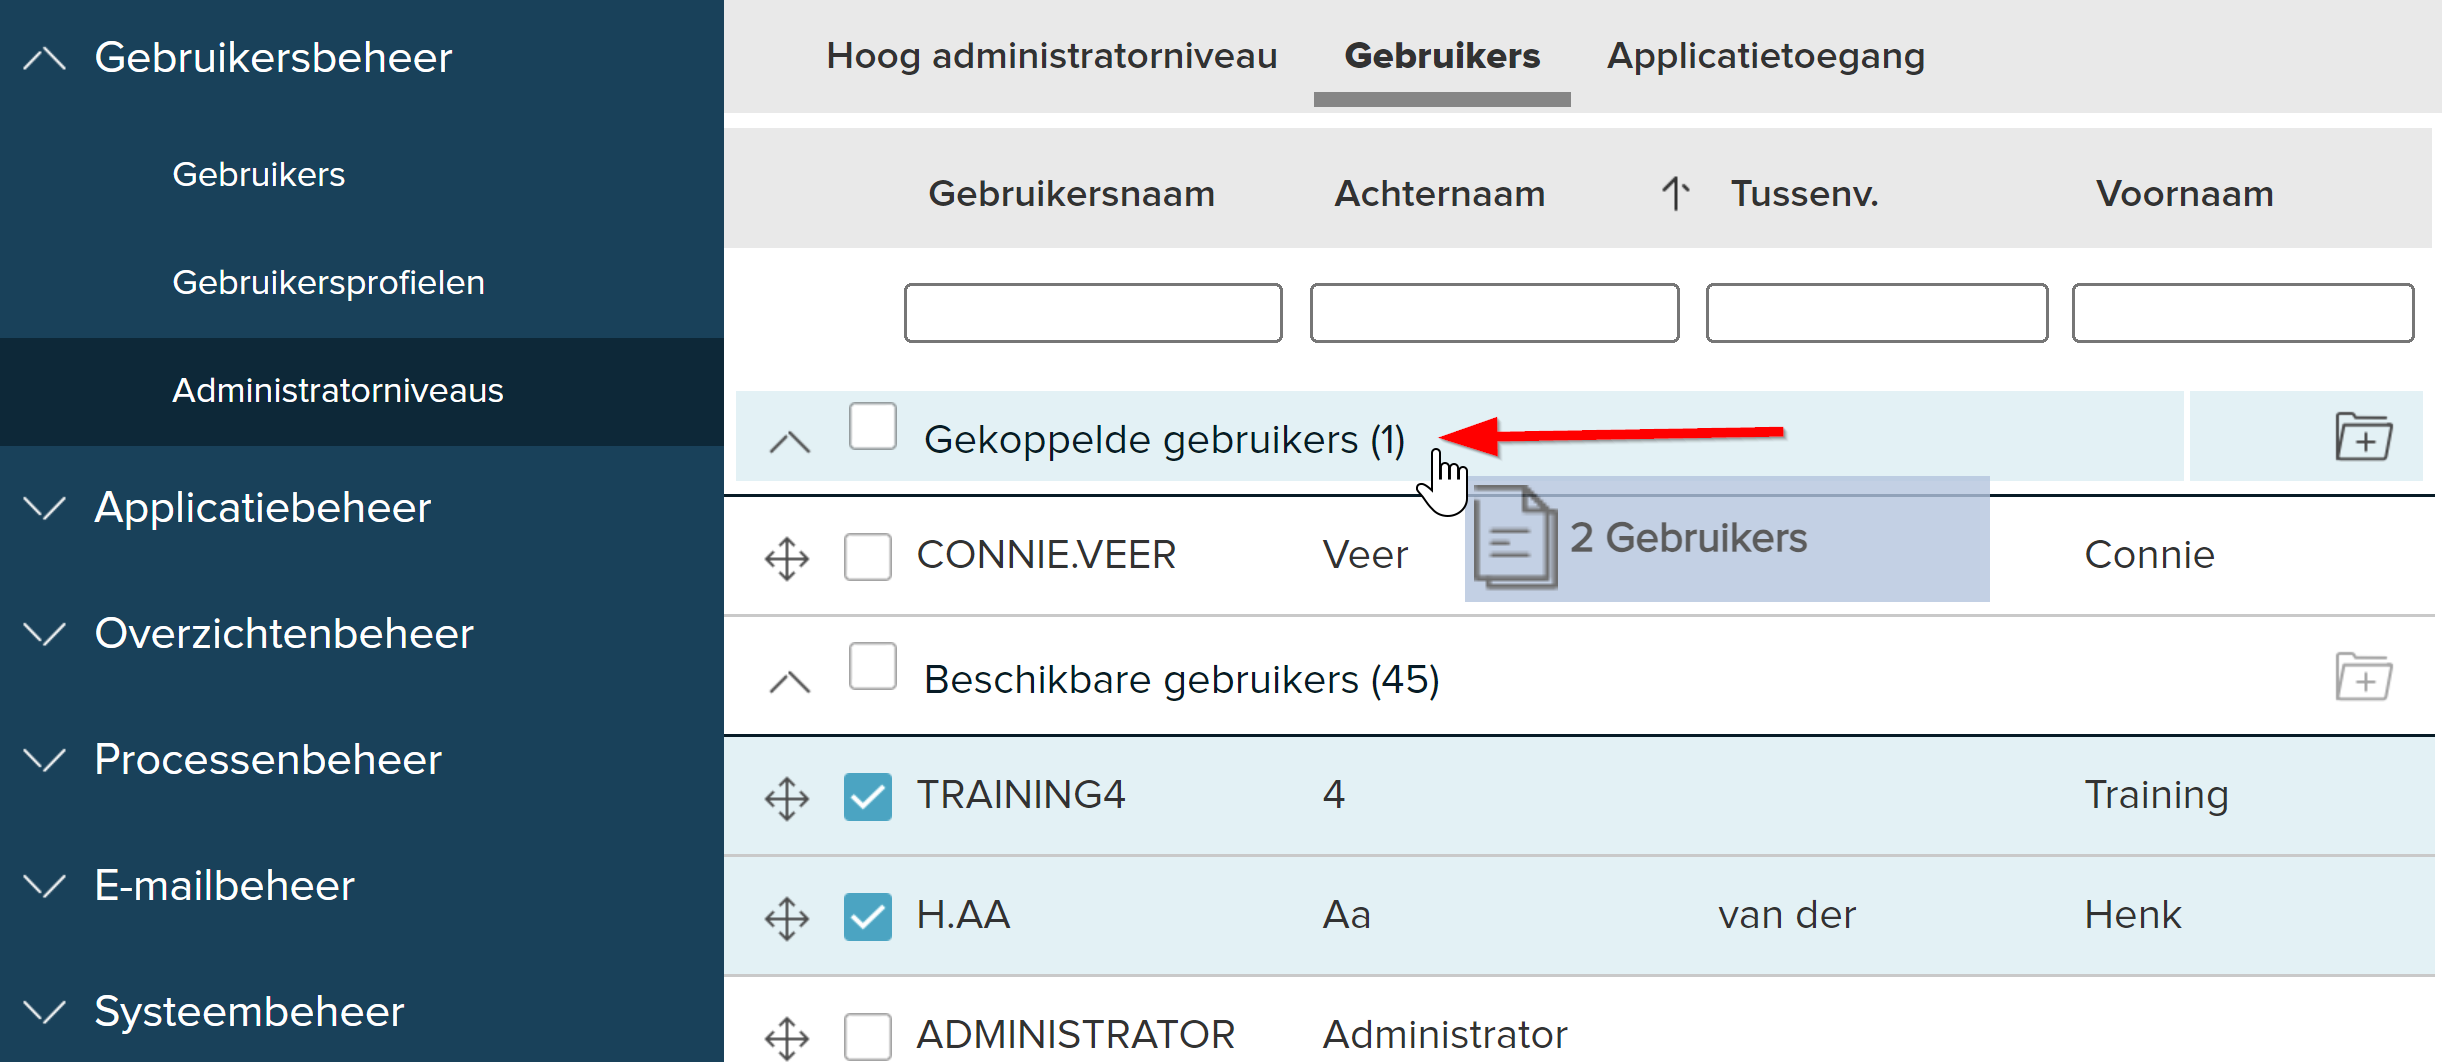Image resolution: width=2442 pixels, height=1062 pixels.
Task: Uncheck the TRAINING4 checkbox
Action: click(x=867, y=796)
